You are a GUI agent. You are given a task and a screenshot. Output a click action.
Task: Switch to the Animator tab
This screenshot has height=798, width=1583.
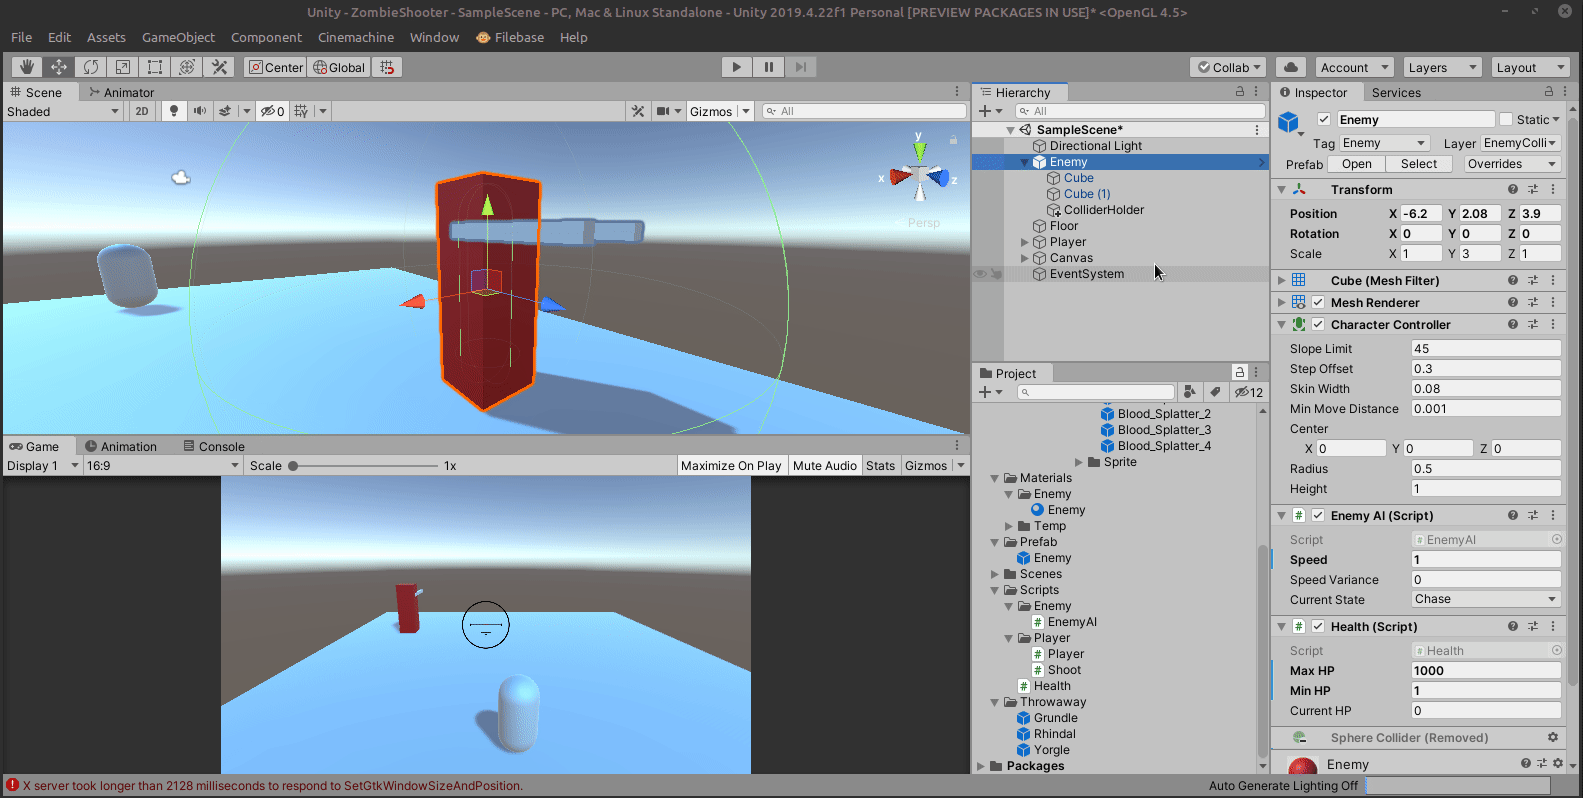[121, 92]
